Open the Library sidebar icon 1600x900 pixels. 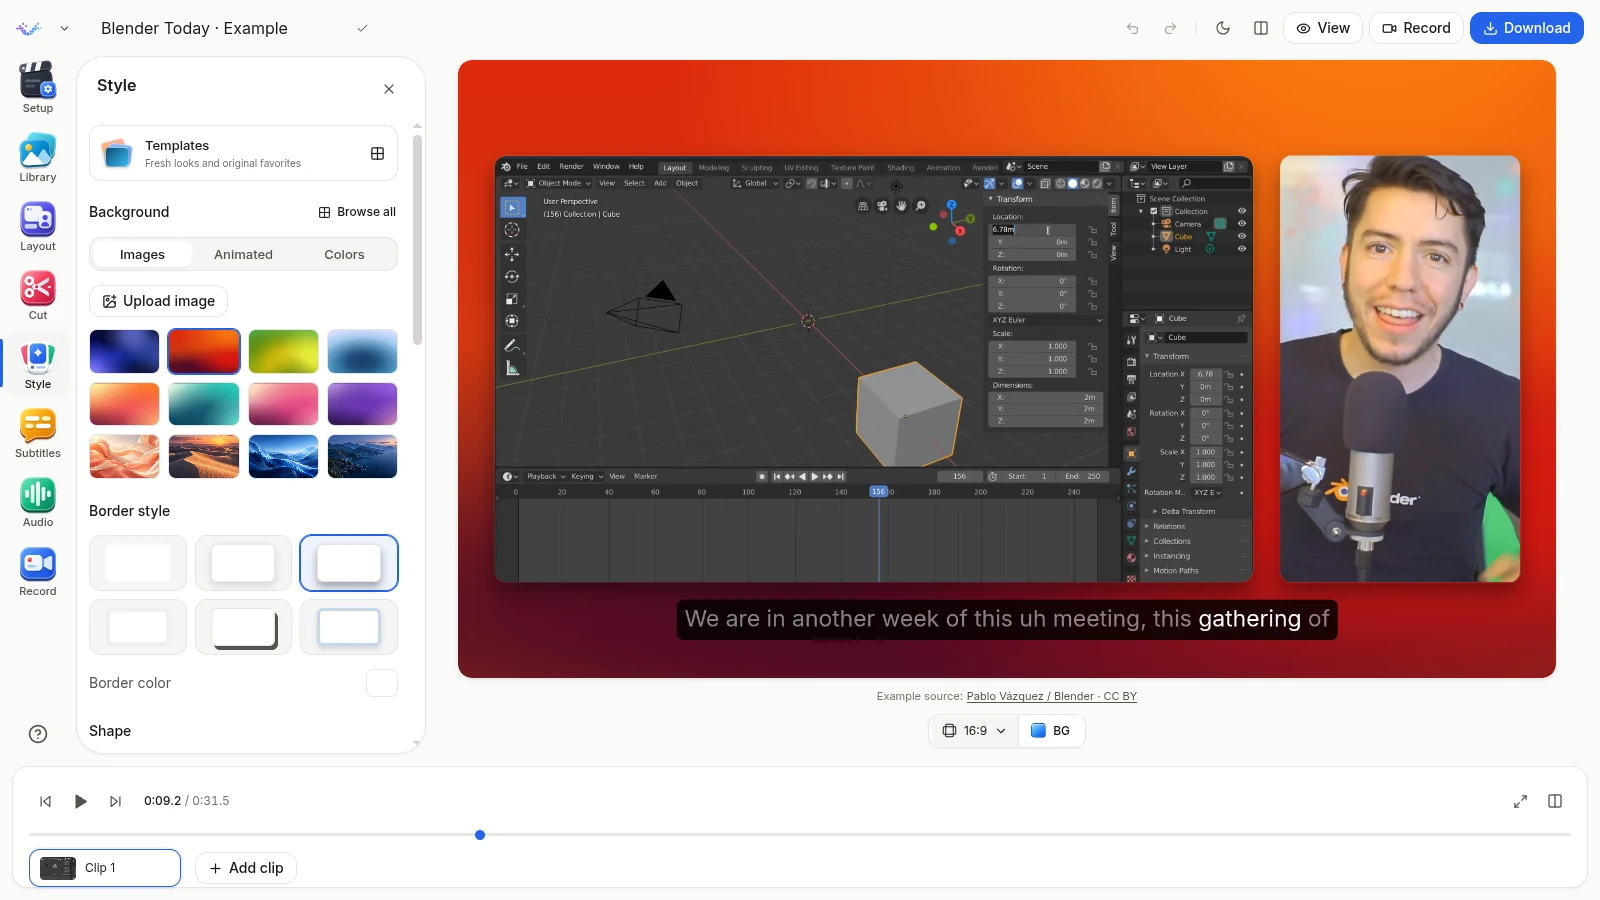coord(38,157)
